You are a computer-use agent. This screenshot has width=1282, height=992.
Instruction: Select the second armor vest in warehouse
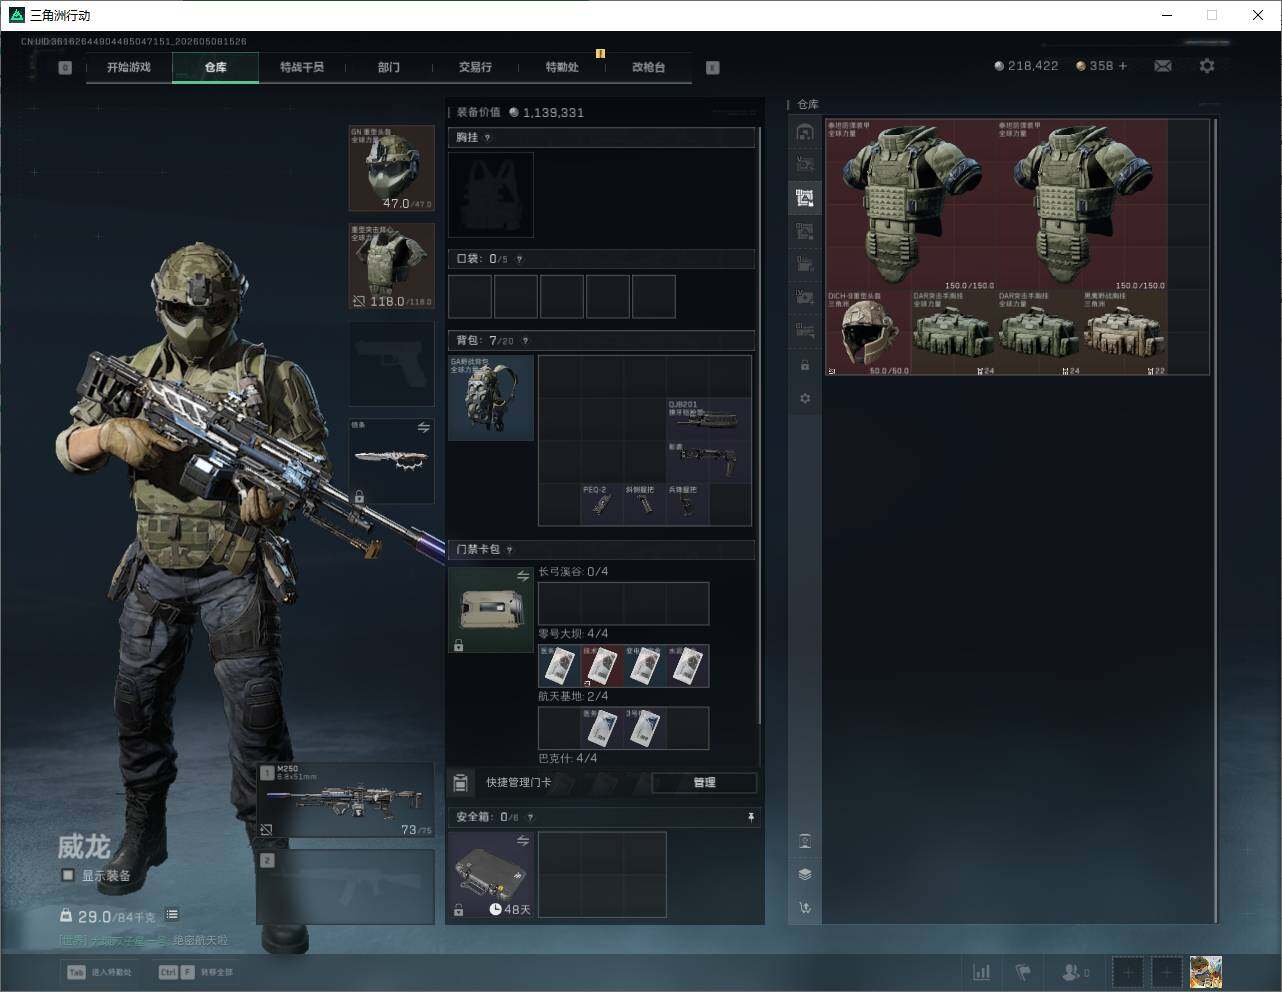(x=1082, y=205)
